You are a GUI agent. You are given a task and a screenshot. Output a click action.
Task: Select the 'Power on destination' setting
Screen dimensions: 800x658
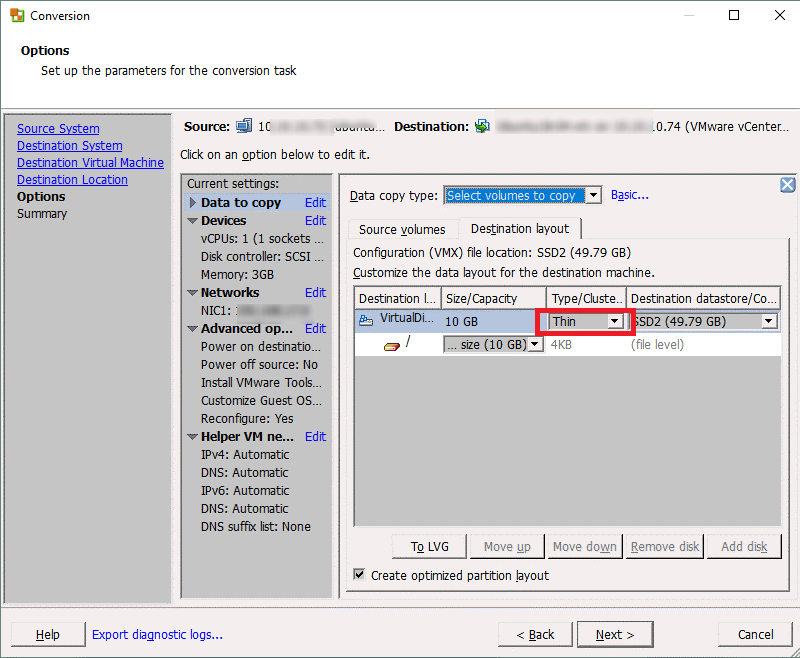261,347
